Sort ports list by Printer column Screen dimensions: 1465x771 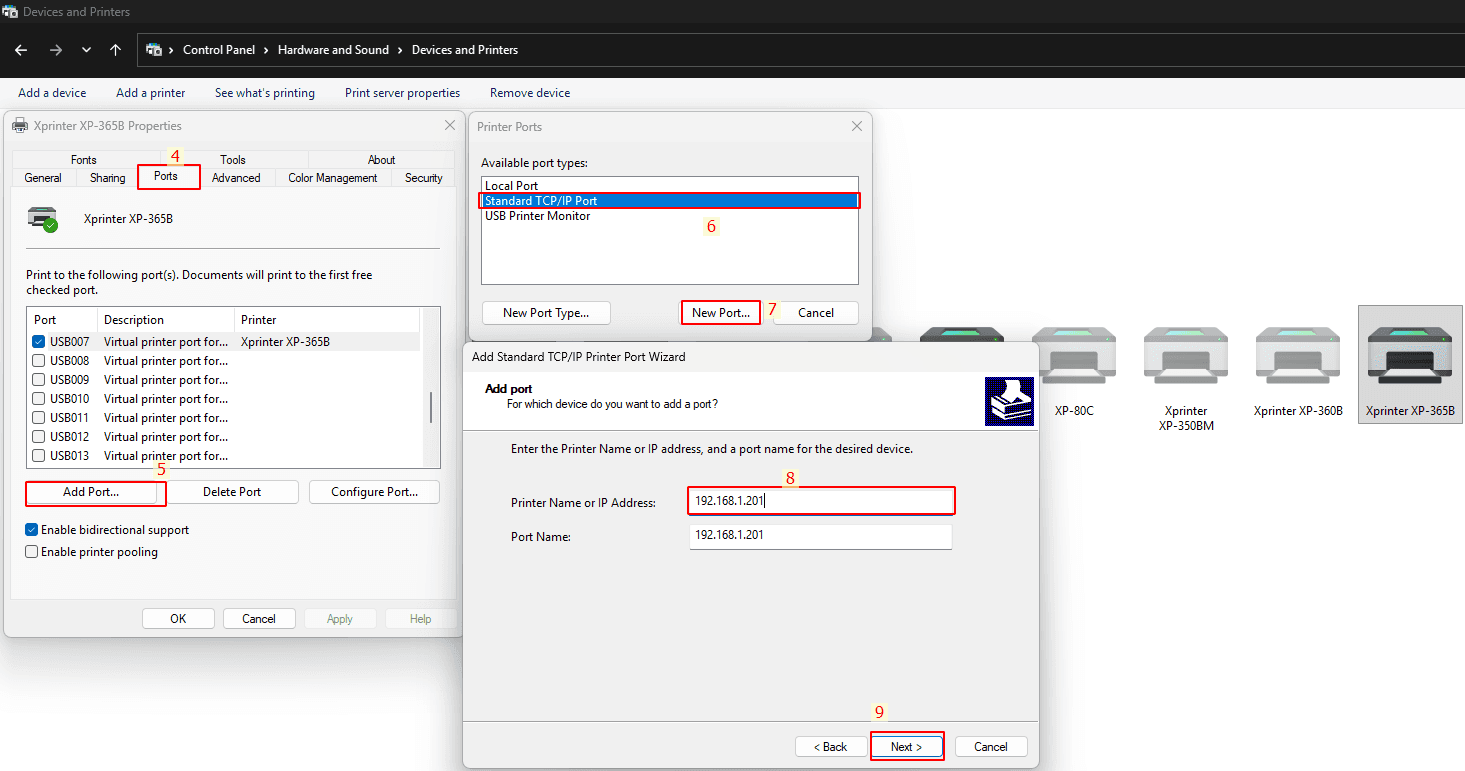pyautogui.click(x=328, y=320)
